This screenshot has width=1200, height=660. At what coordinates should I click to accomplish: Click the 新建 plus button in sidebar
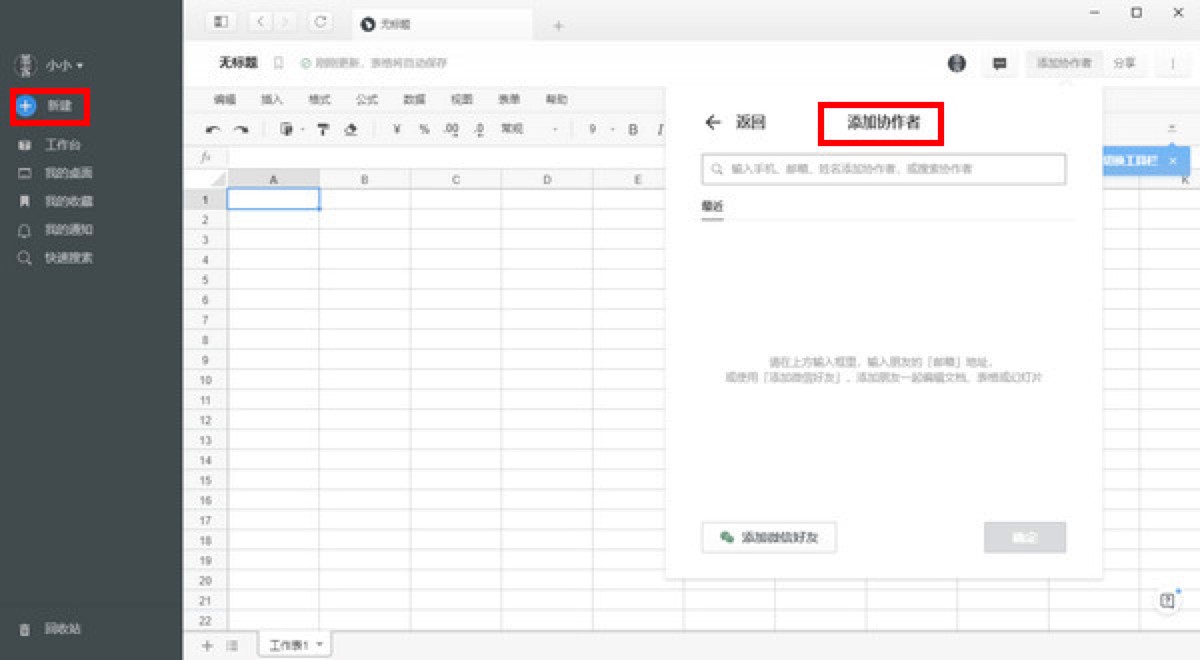click(x=26, y=106)
